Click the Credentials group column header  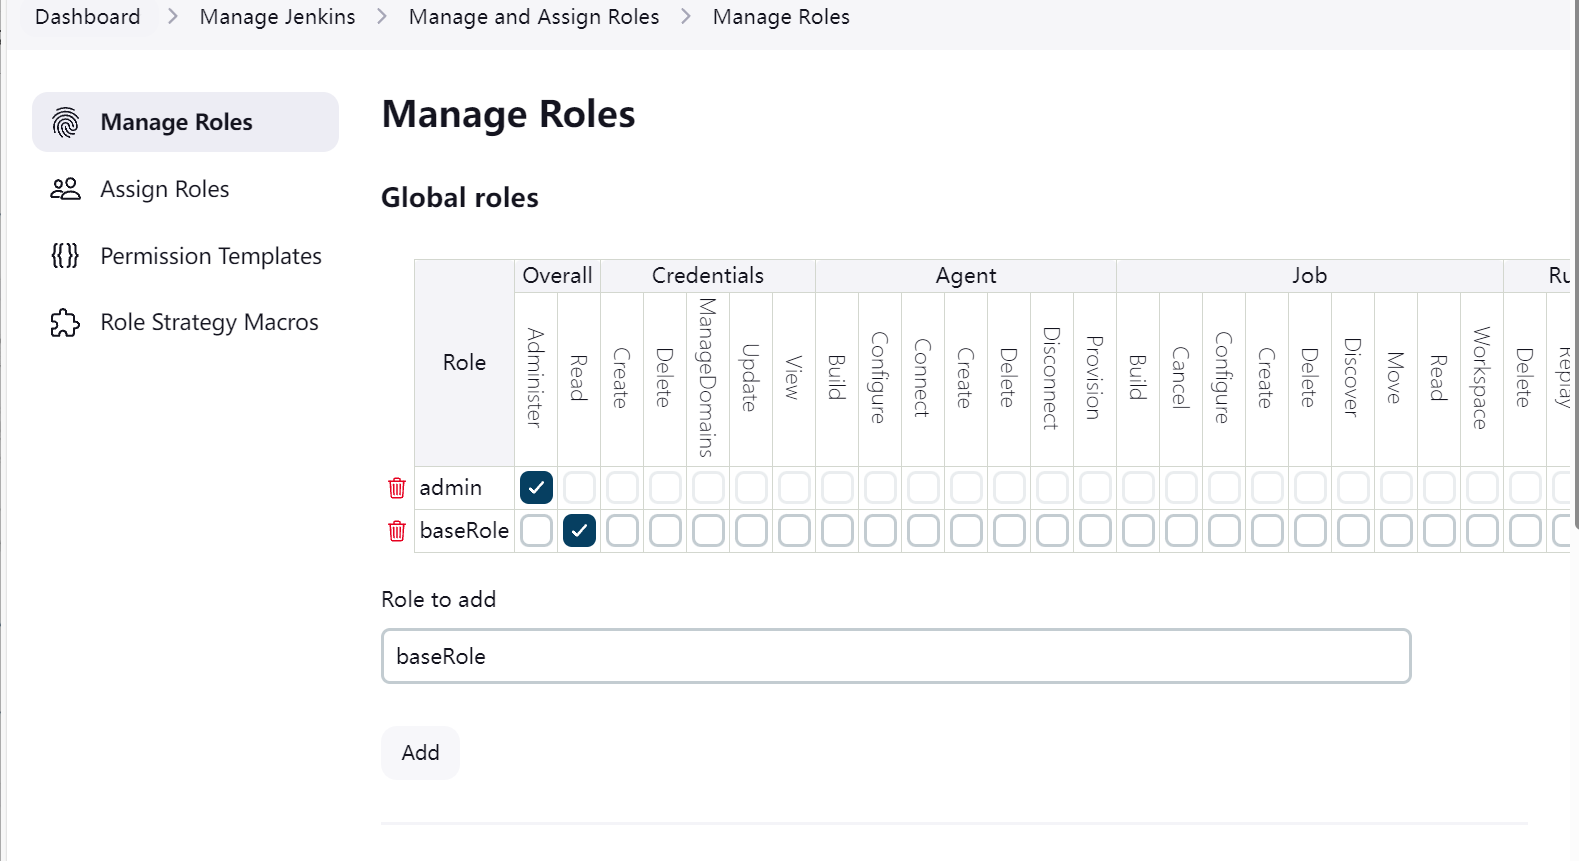(708, 276)
